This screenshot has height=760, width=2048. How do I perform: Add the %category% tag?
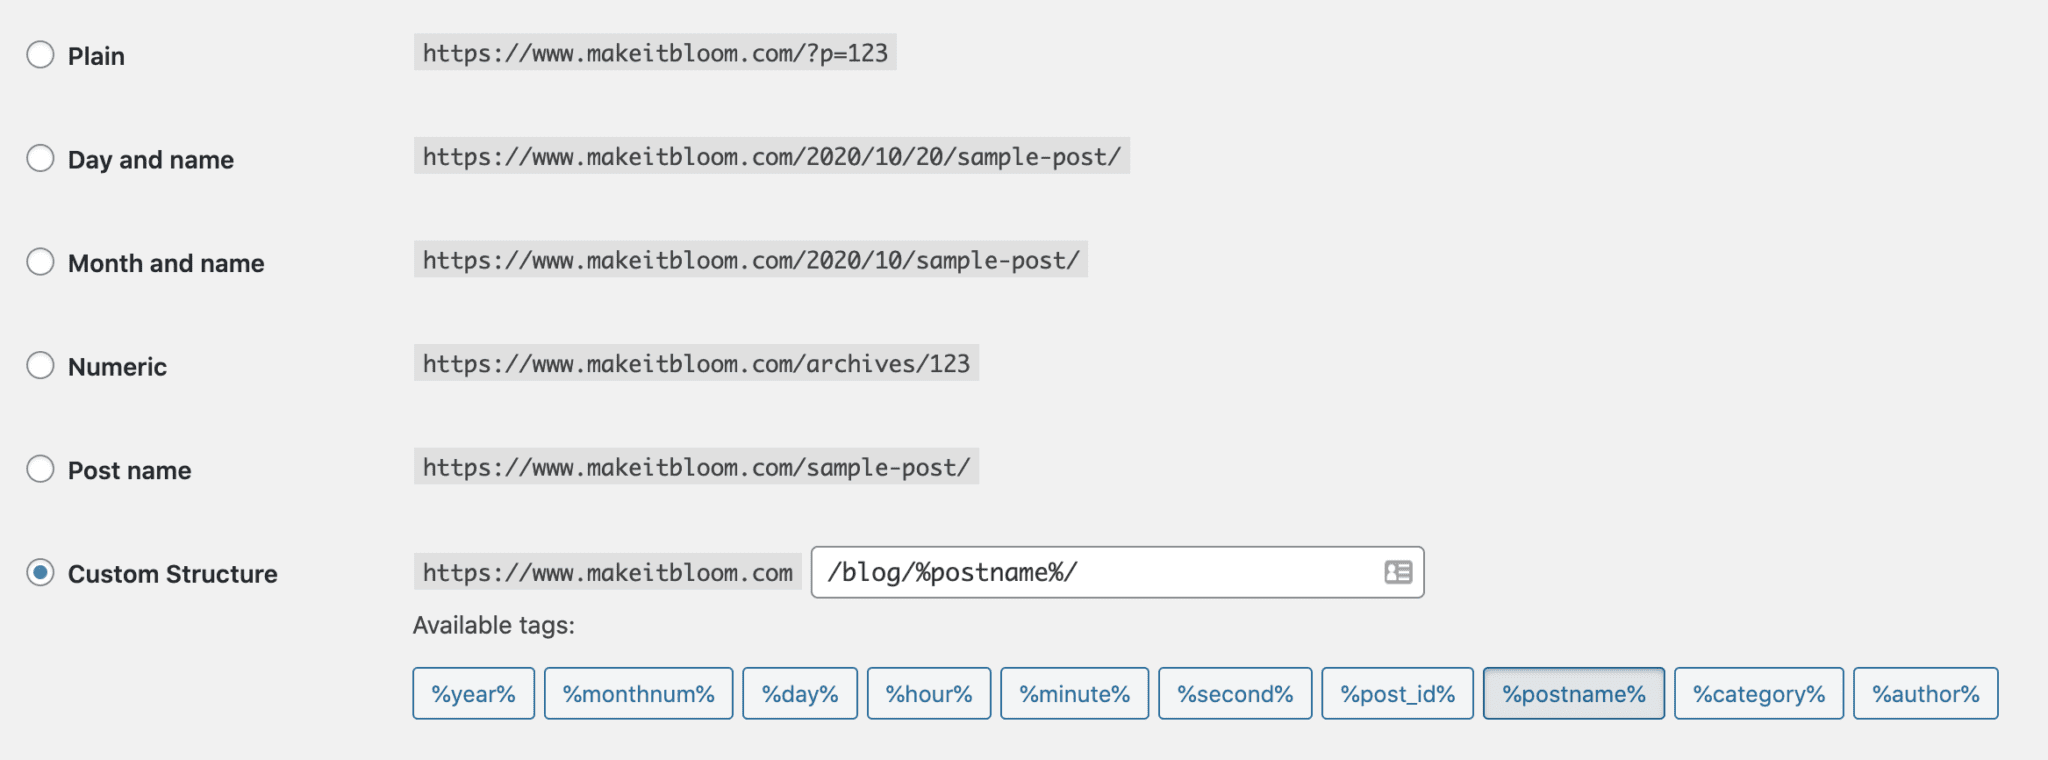(1759, 693)
